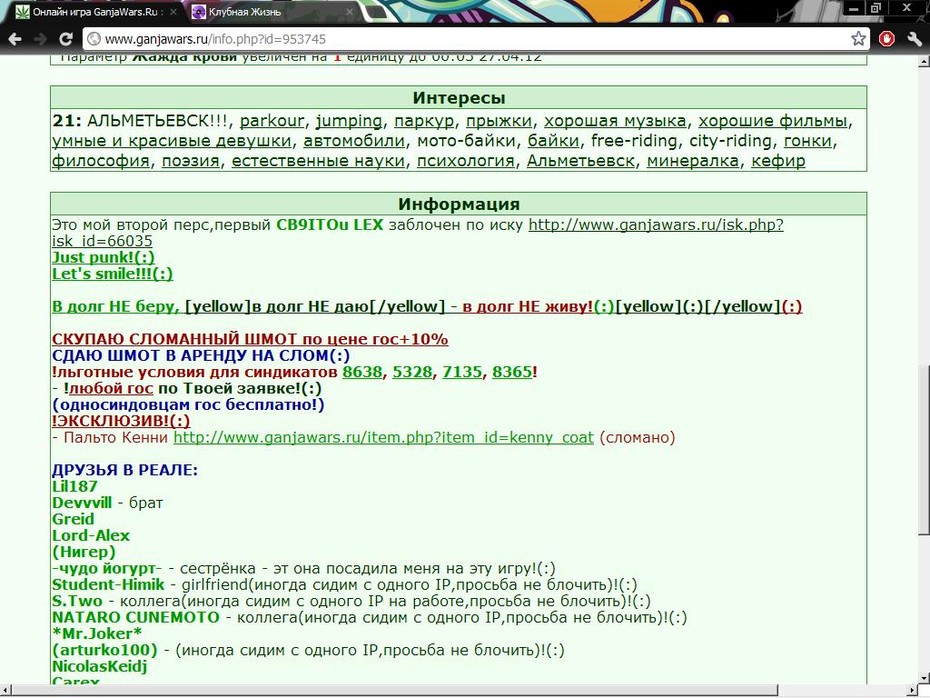Click the vertical scrollbar down arrow

tap(923, 678)
